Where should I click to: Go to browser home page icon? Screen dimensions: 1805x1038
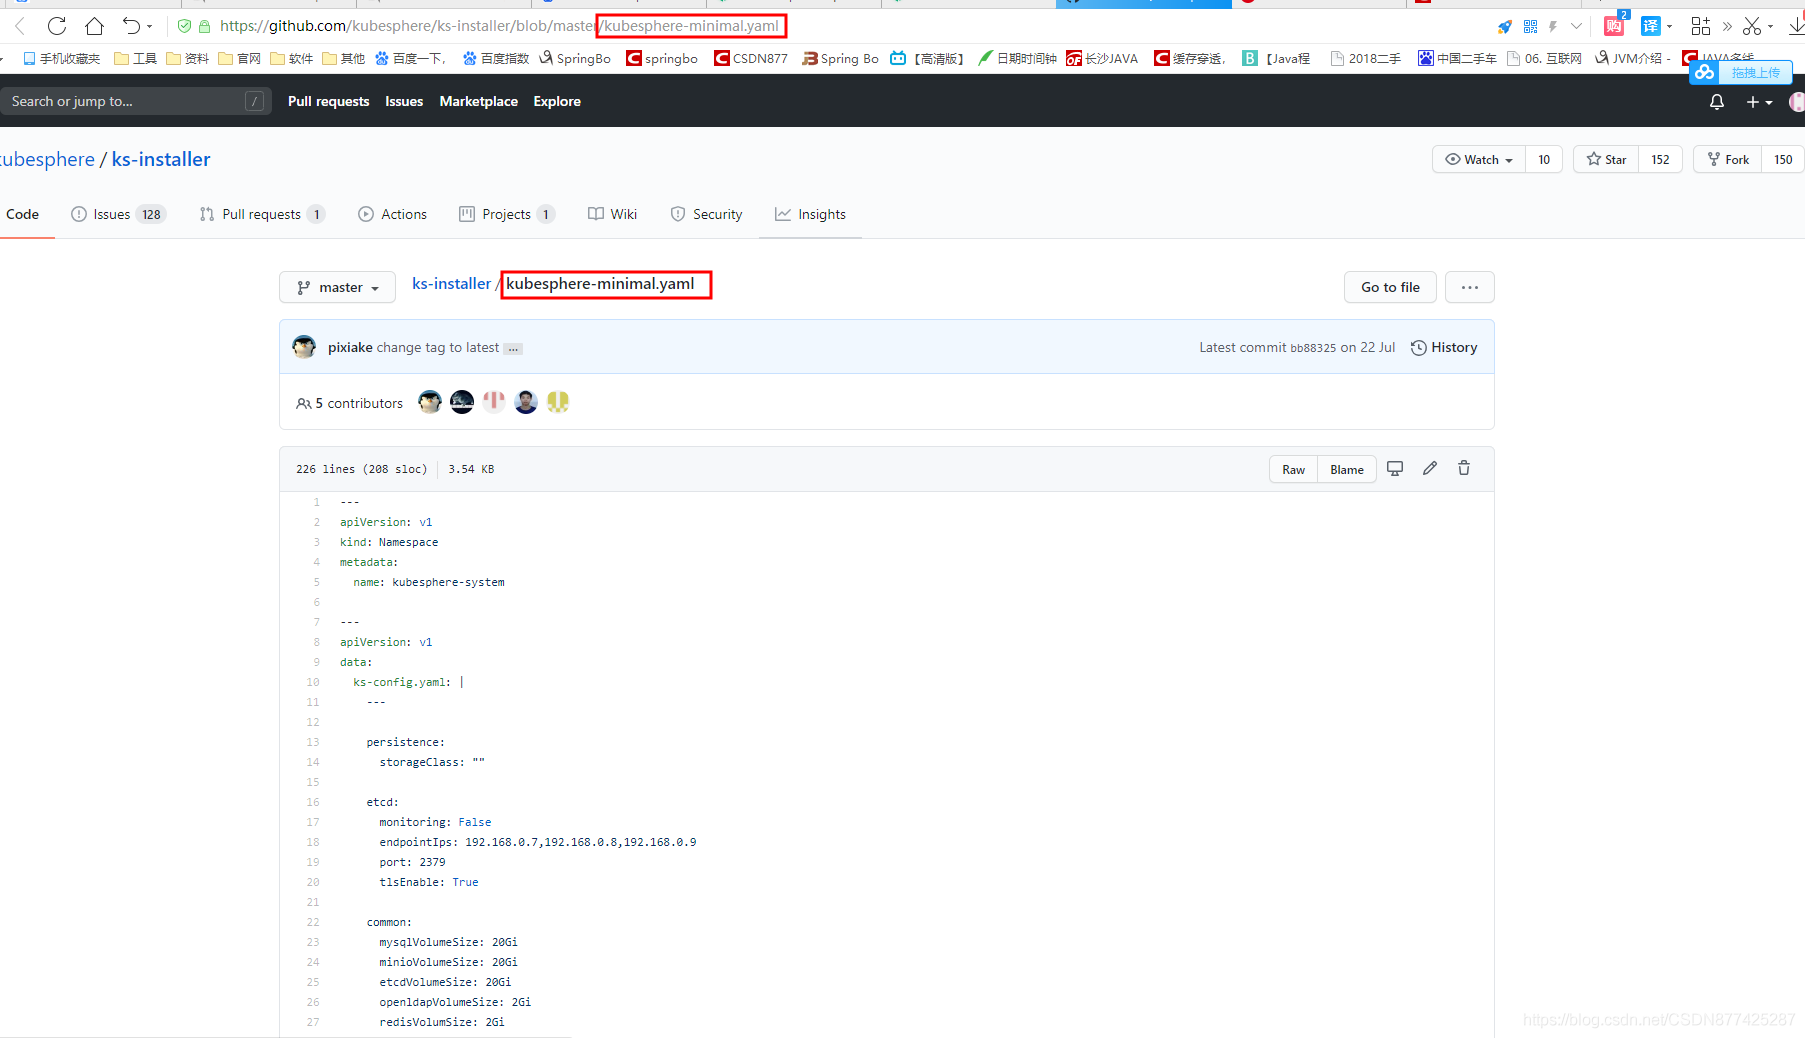(x=94, y=26)
